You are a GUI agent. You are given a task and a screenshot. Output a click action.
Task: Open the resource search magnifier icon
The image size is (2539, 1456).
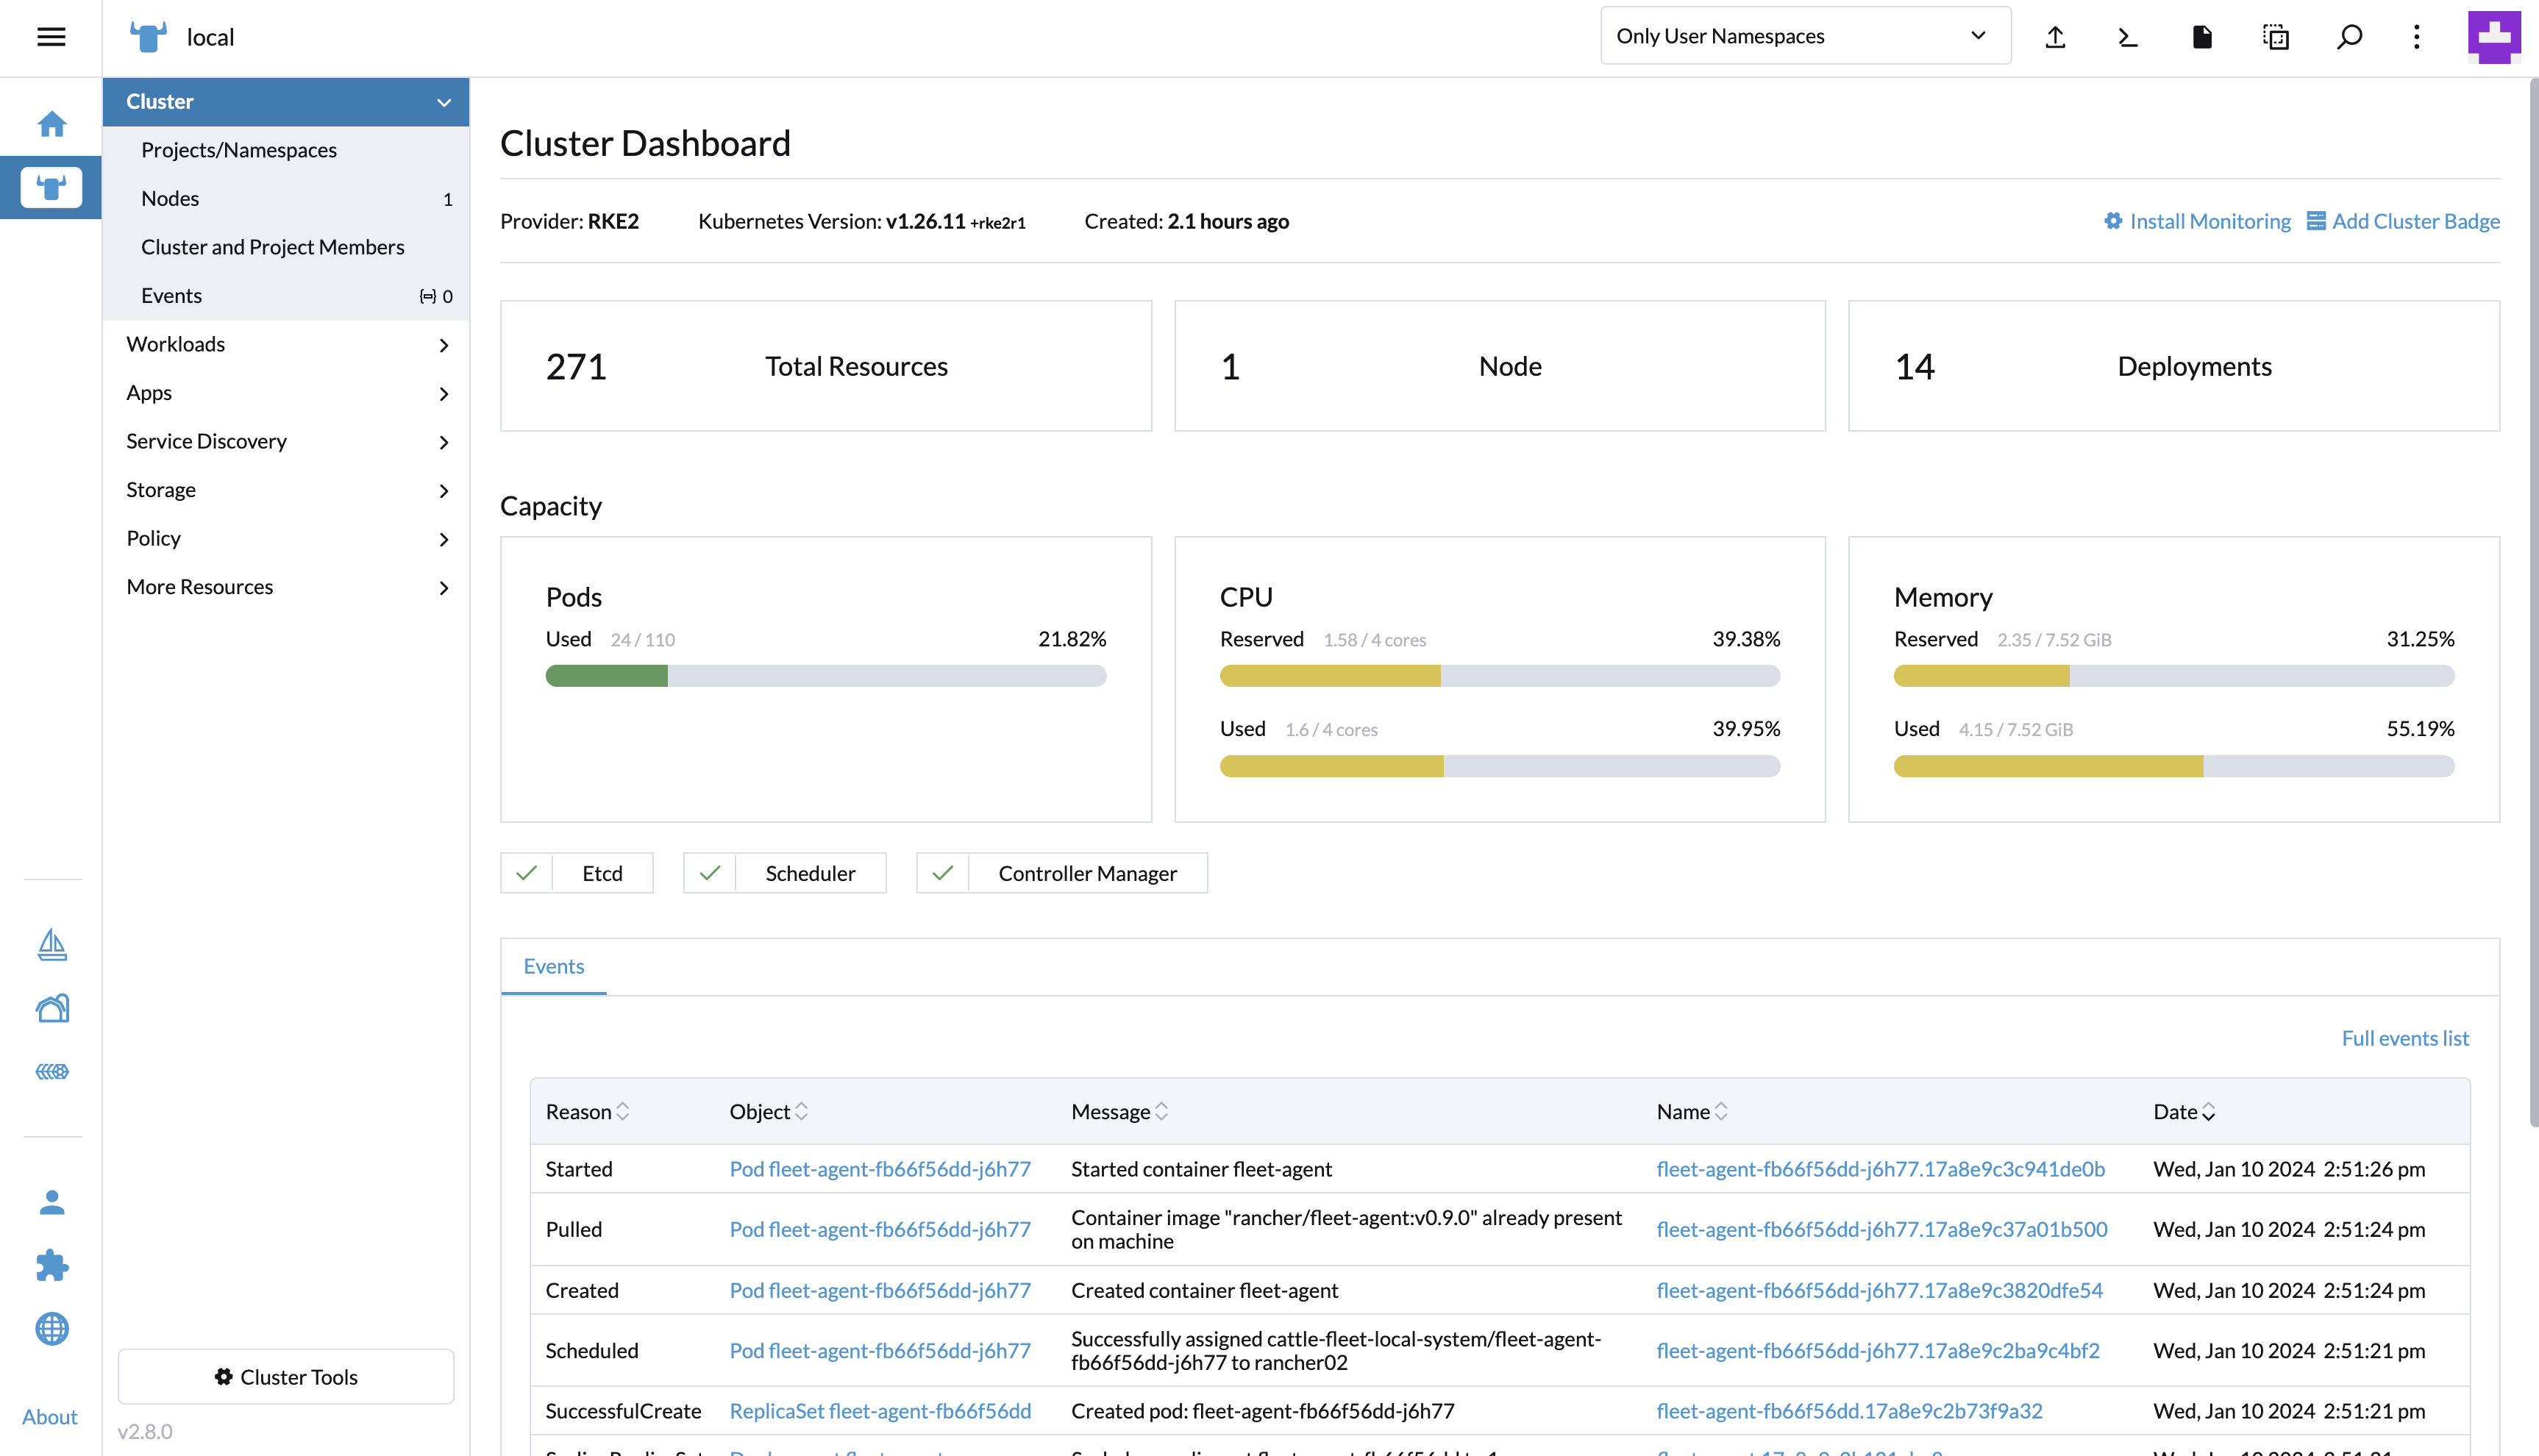(x=2349, y=37)
